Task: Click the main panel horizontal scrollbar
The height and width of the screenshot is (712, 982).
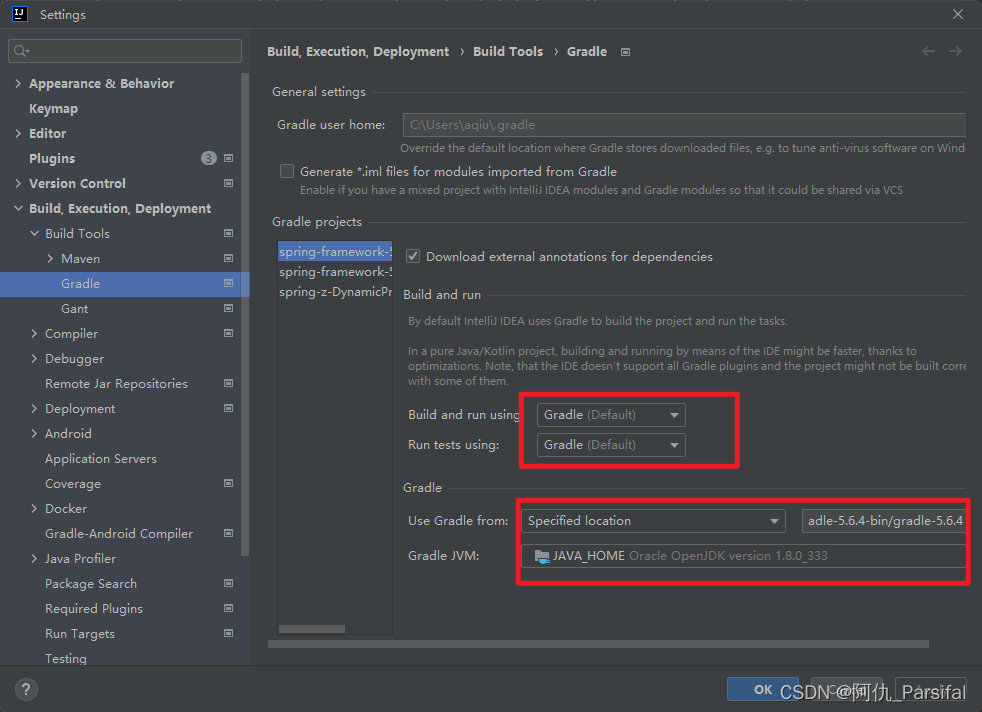Action: (598, 644)
